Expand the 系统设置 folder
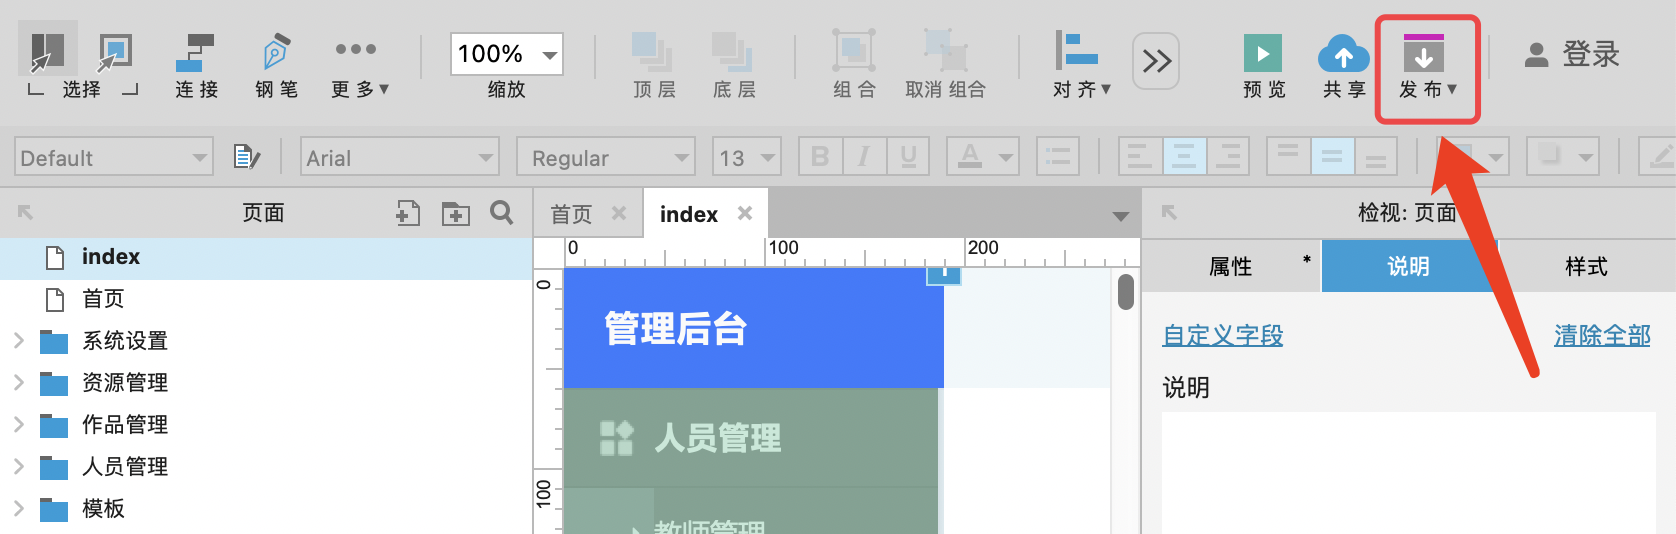 pyautogui.click(x=18, y=341)
